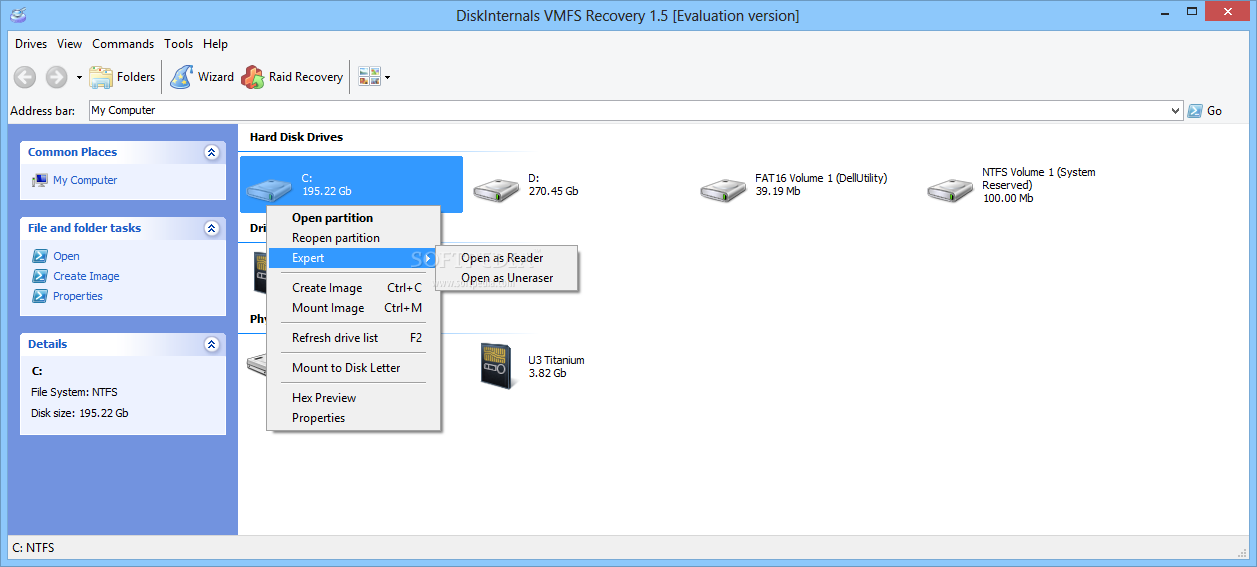Select the Expert submenu entry

(354, 258)
